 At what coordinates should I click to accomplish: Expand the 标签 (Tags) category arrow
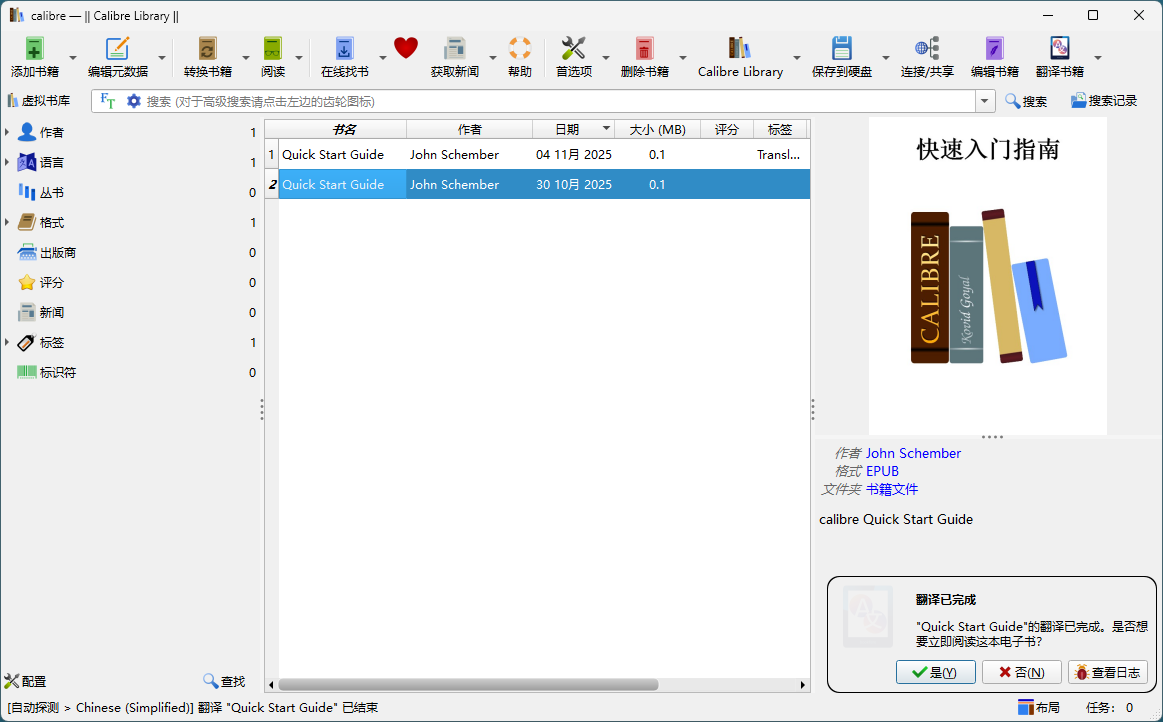[x=8, y=342]
